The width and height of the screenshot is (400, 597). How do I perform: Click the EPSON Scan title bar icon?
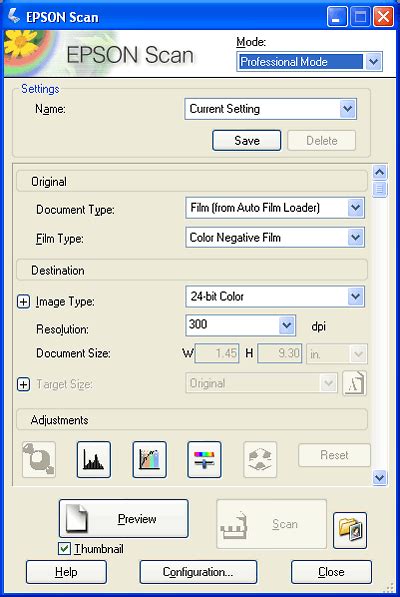14,17
